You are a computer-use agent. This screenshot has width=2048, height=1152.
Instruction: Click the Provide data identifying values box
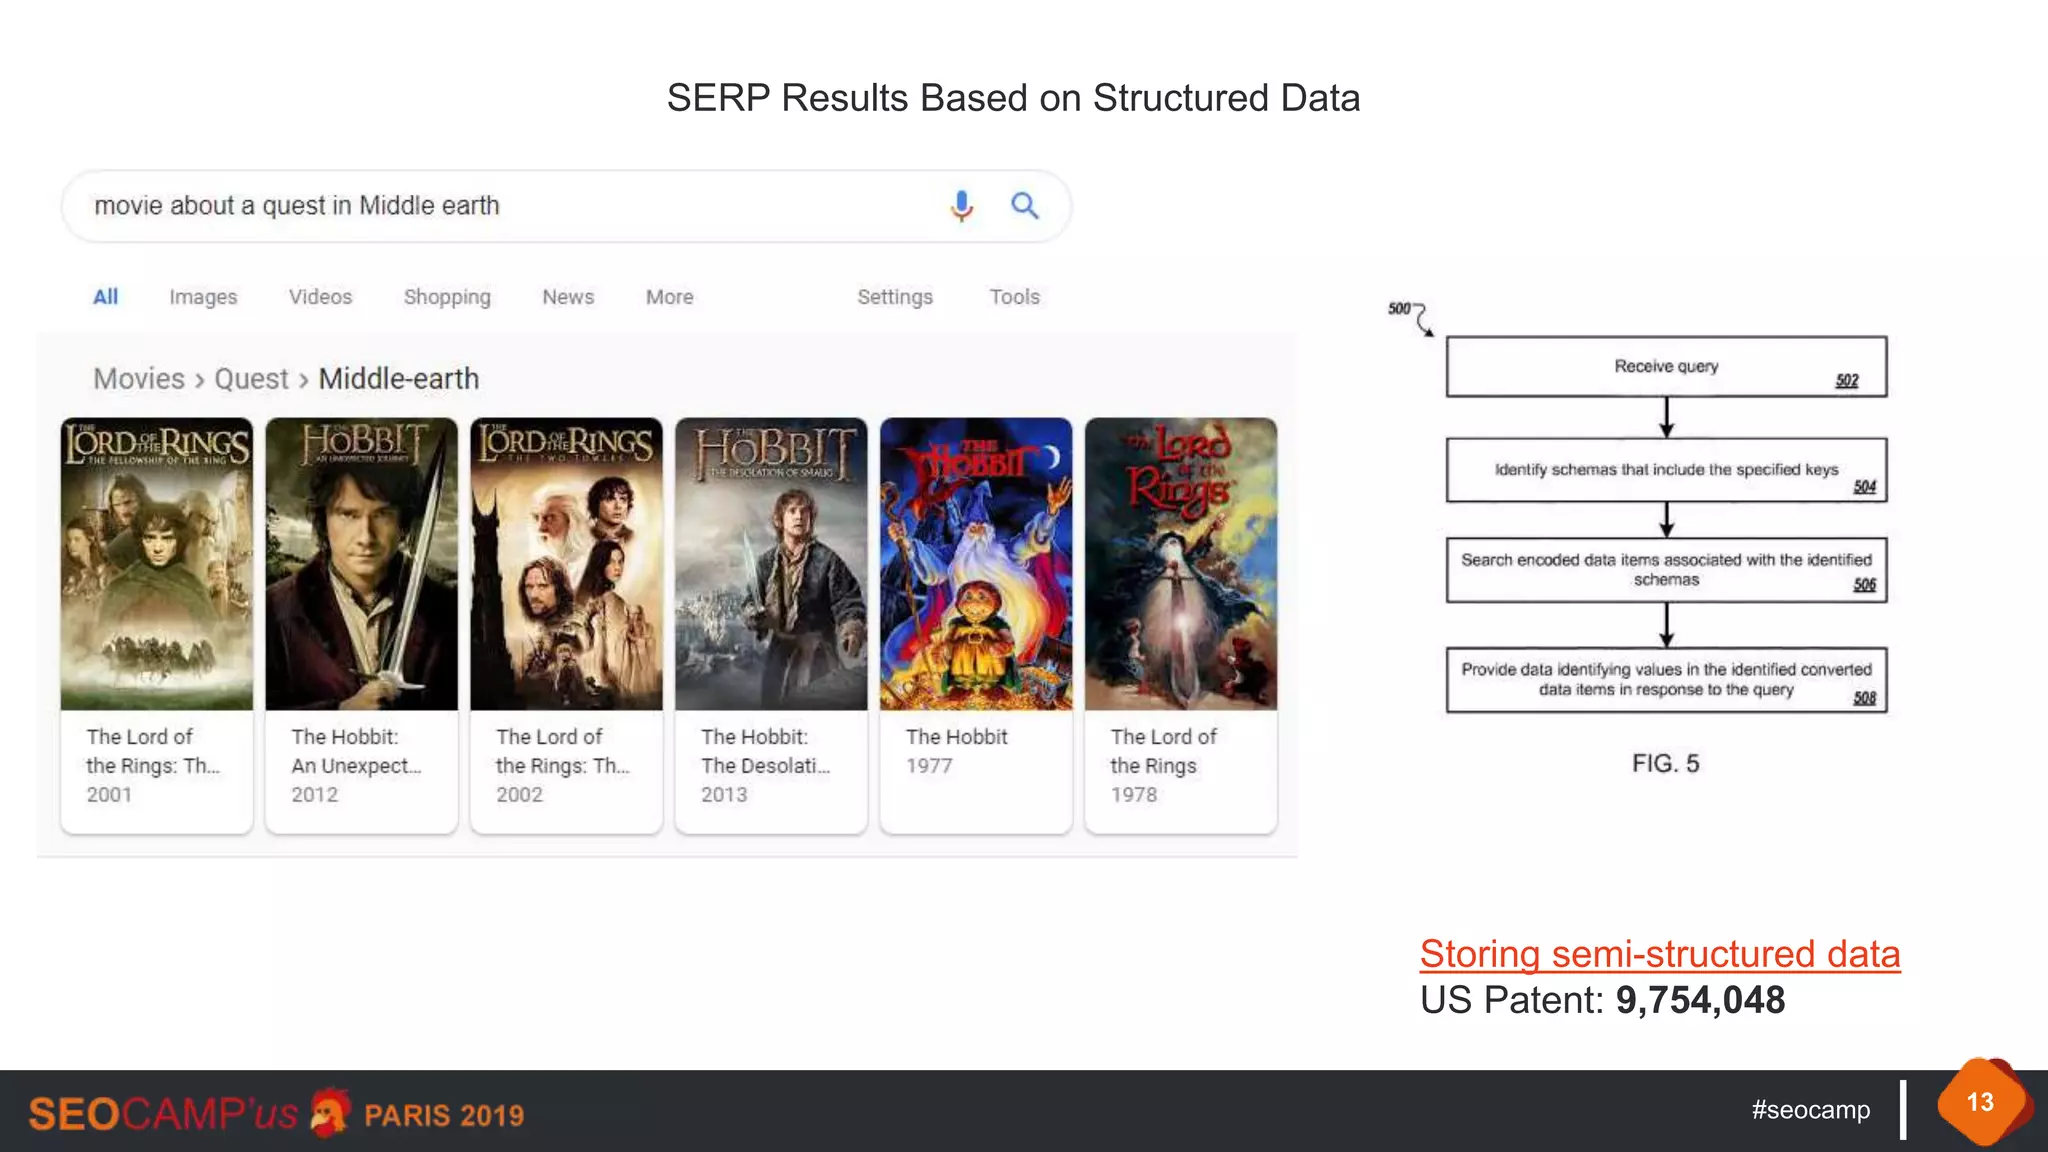(1666, 680)
